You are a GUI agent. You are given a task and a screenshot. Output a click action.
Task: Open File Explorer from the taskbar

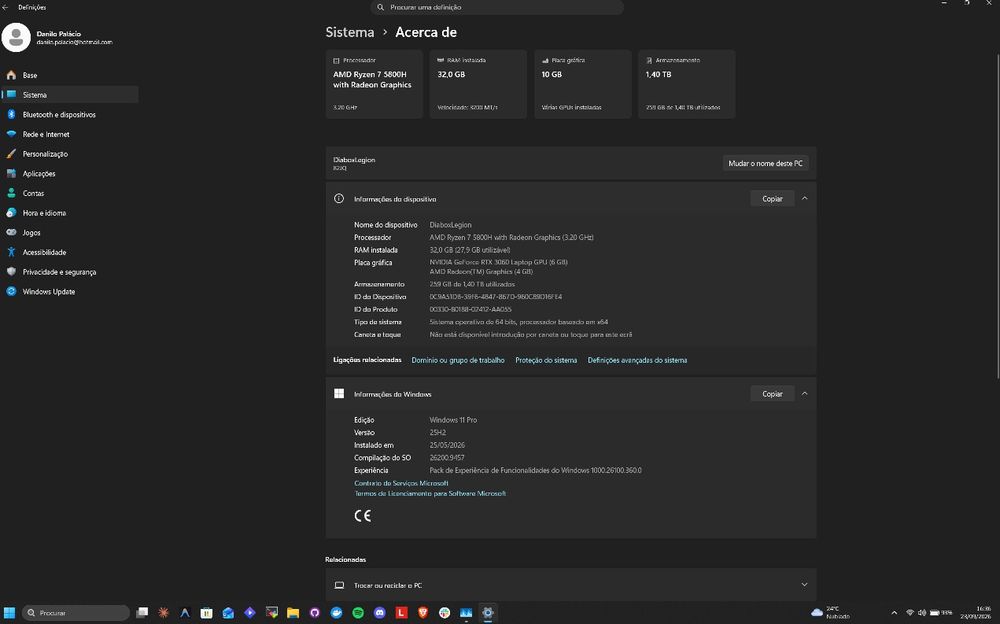click(293, 613)
